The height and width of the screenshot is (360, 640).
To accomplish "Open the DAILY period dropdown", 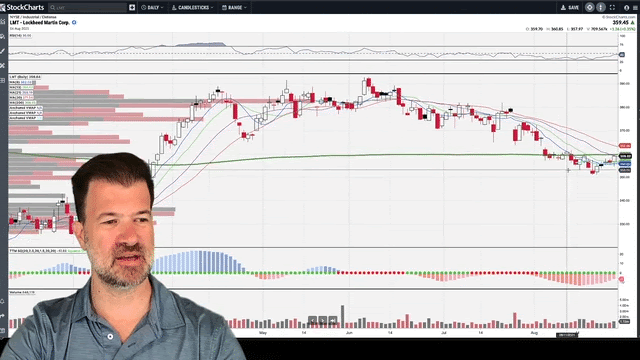I will coord(152,7).
